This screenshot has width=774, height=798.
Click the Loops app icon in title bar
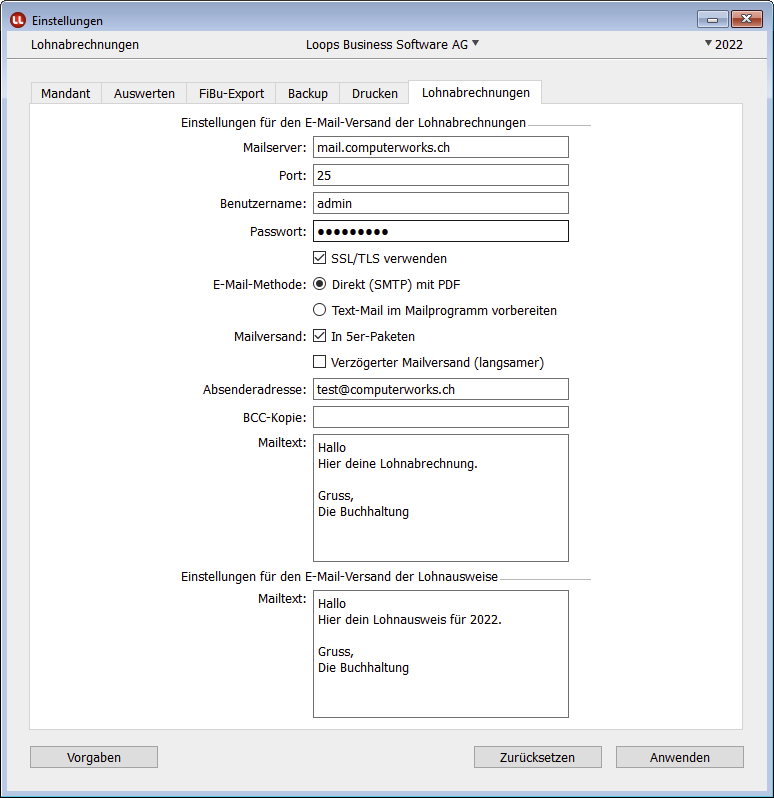[17, 20]
